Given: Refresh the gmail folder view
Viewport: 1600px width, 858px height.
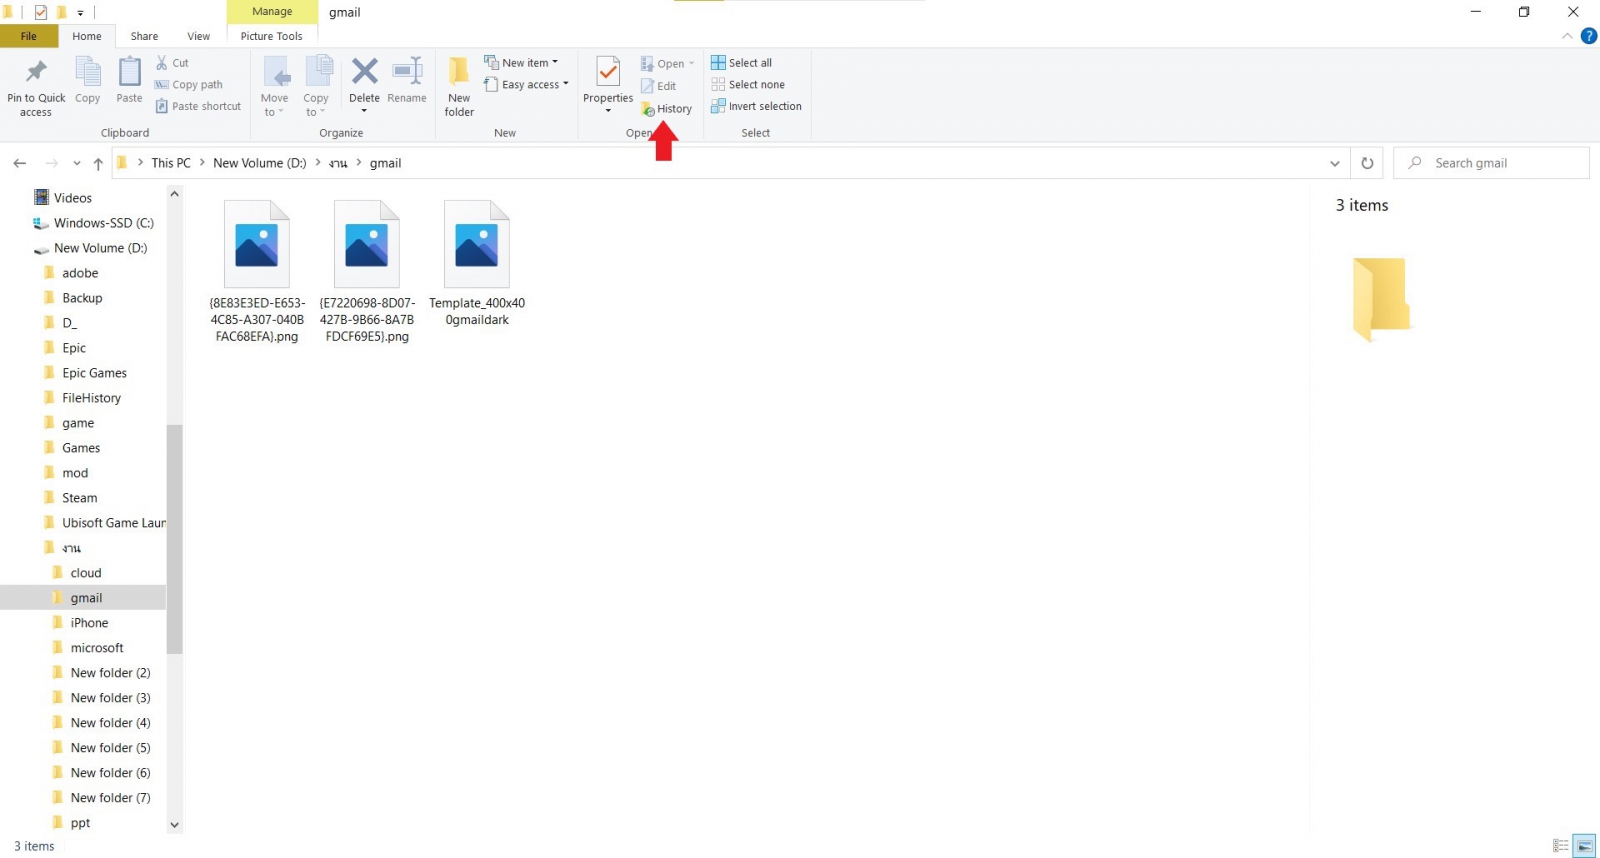Looking at the screenshot, I should tap(1367, 163).
